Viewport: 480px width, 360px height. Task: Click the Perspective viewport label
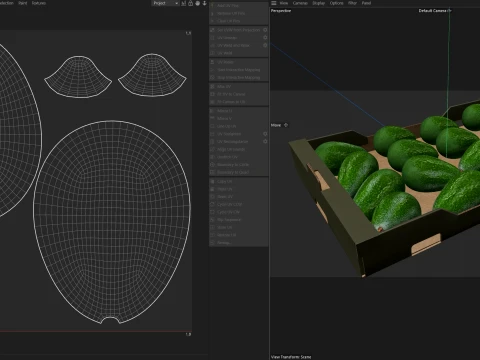[x=281, y=11]
